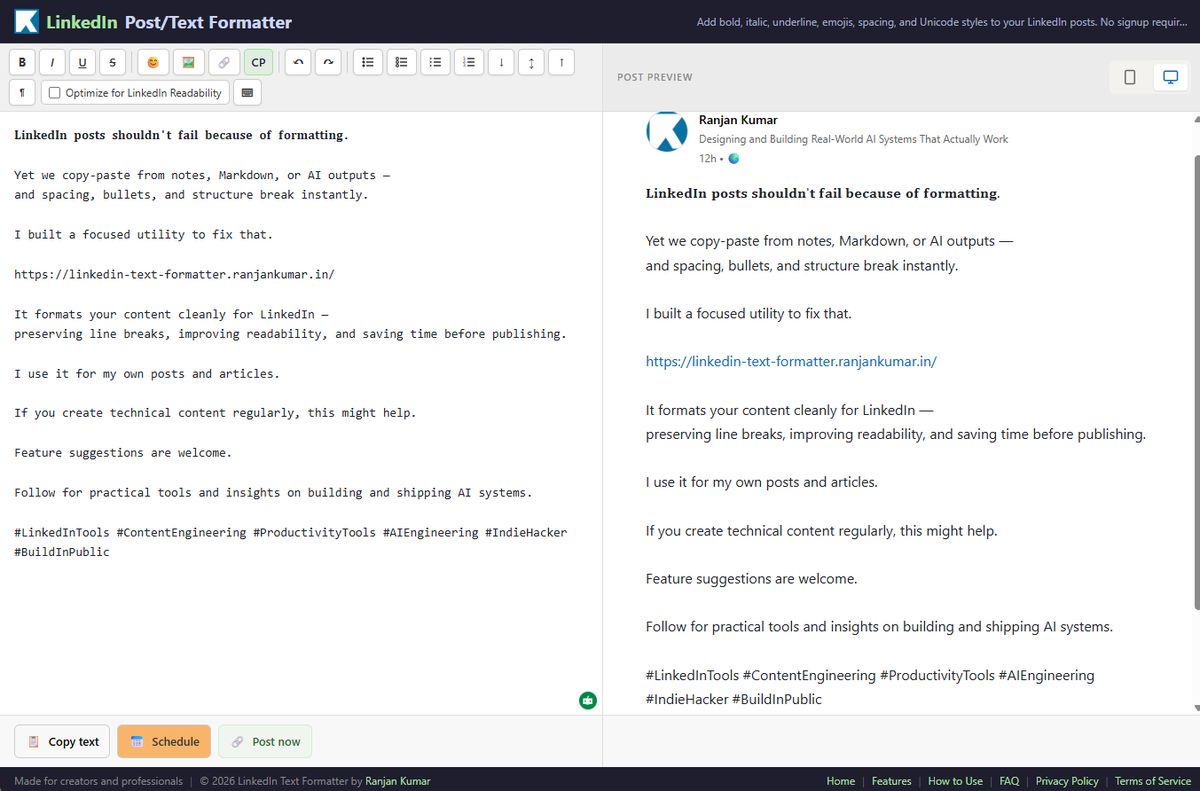Insert a link from the toolbar
1200x791 pixels.
224,62
